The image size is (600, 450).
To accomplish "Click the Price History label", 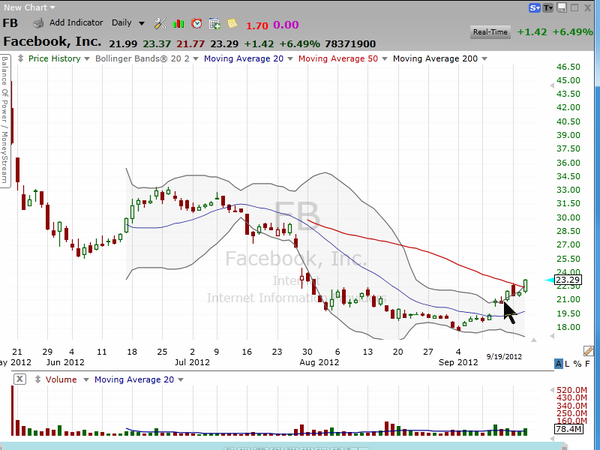I will (x=54, y=59).
